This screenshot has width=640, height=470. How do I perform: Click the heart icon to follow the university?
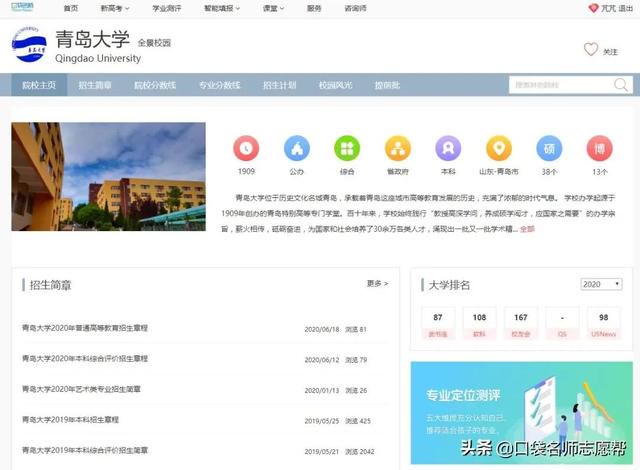tap(591, 50)
